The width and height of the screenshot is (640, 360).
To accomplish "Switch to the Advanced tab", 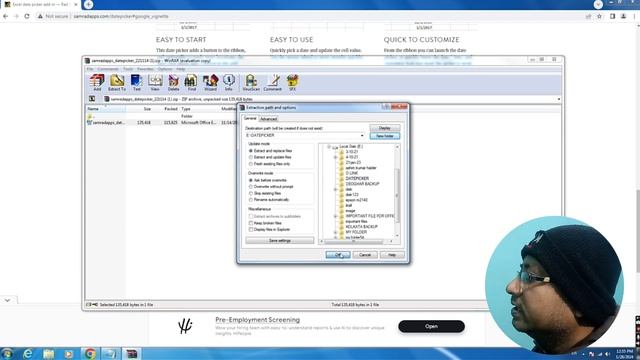I will 269,119.
